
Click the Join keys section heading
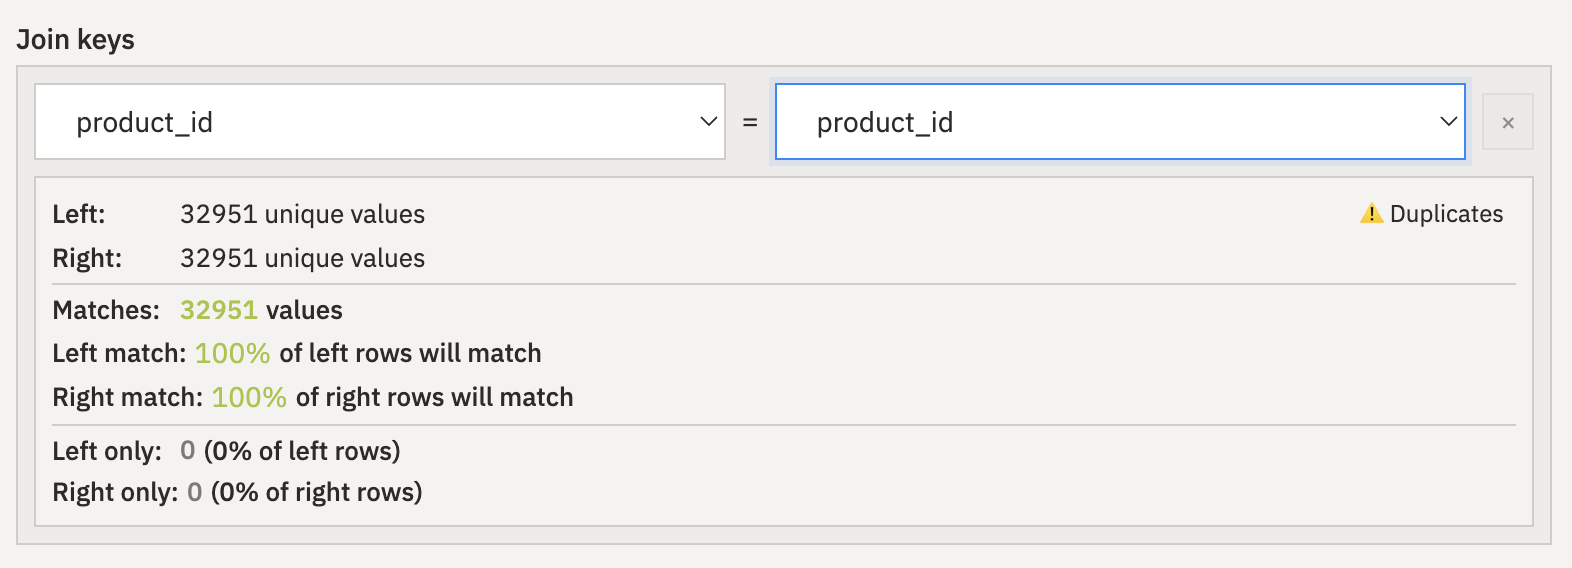76,40
